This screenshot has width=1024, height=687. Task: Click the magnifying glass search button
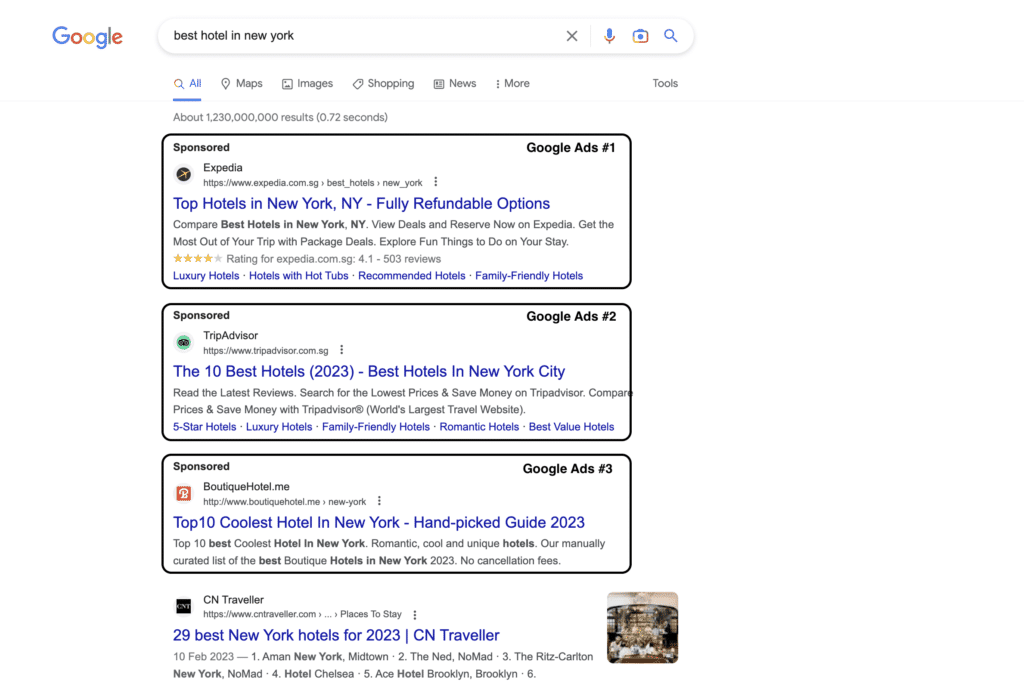(671, 36)
